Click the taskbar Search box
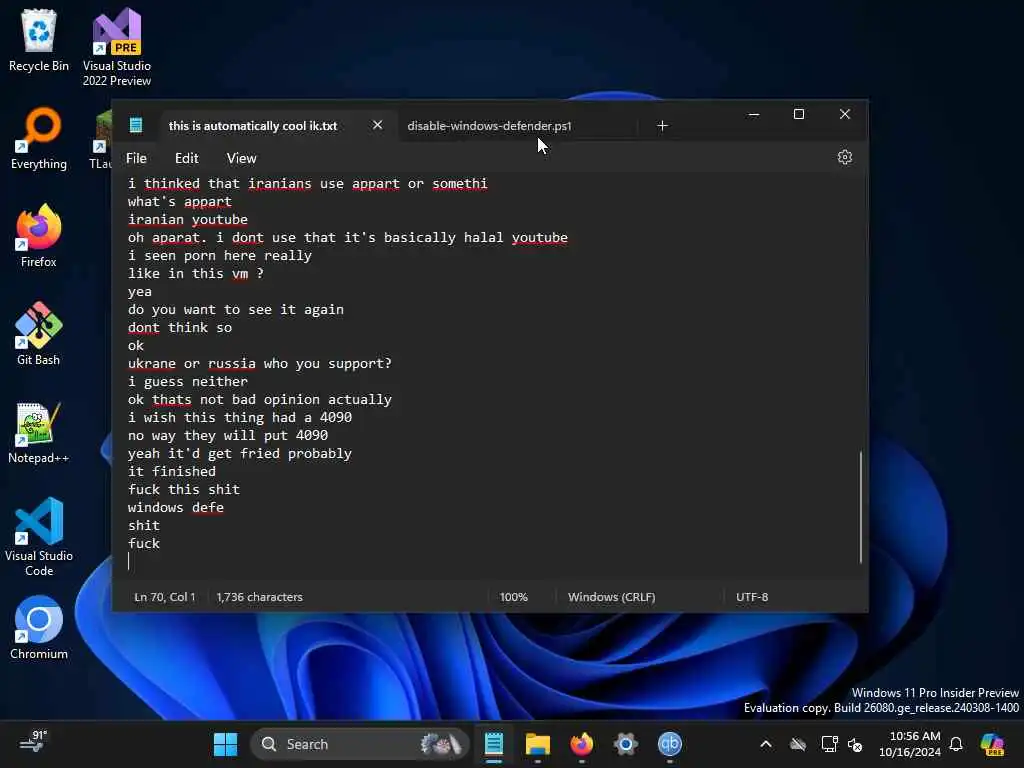 click(360, 744)
